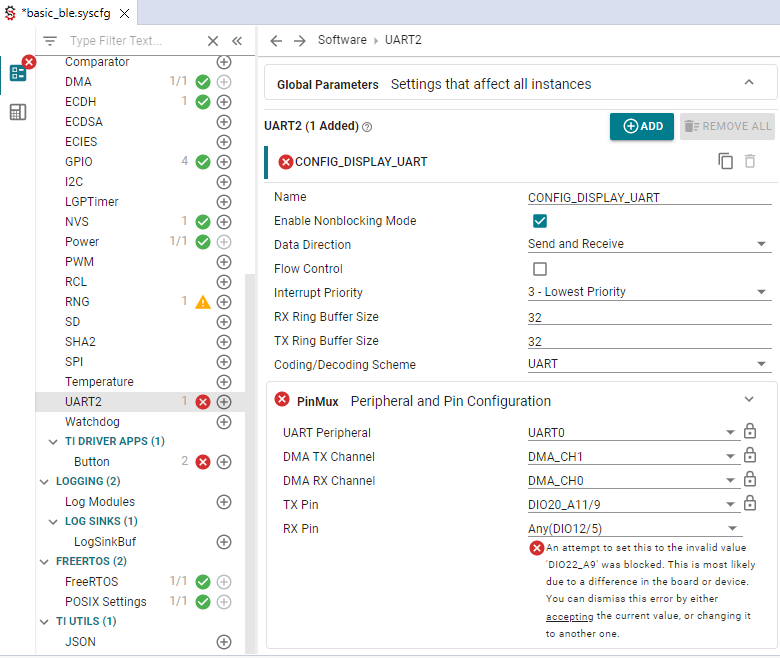This screenshot has height=658, width=780.
Task: Collapse the FREERTOS category
Action: [45, 561]
